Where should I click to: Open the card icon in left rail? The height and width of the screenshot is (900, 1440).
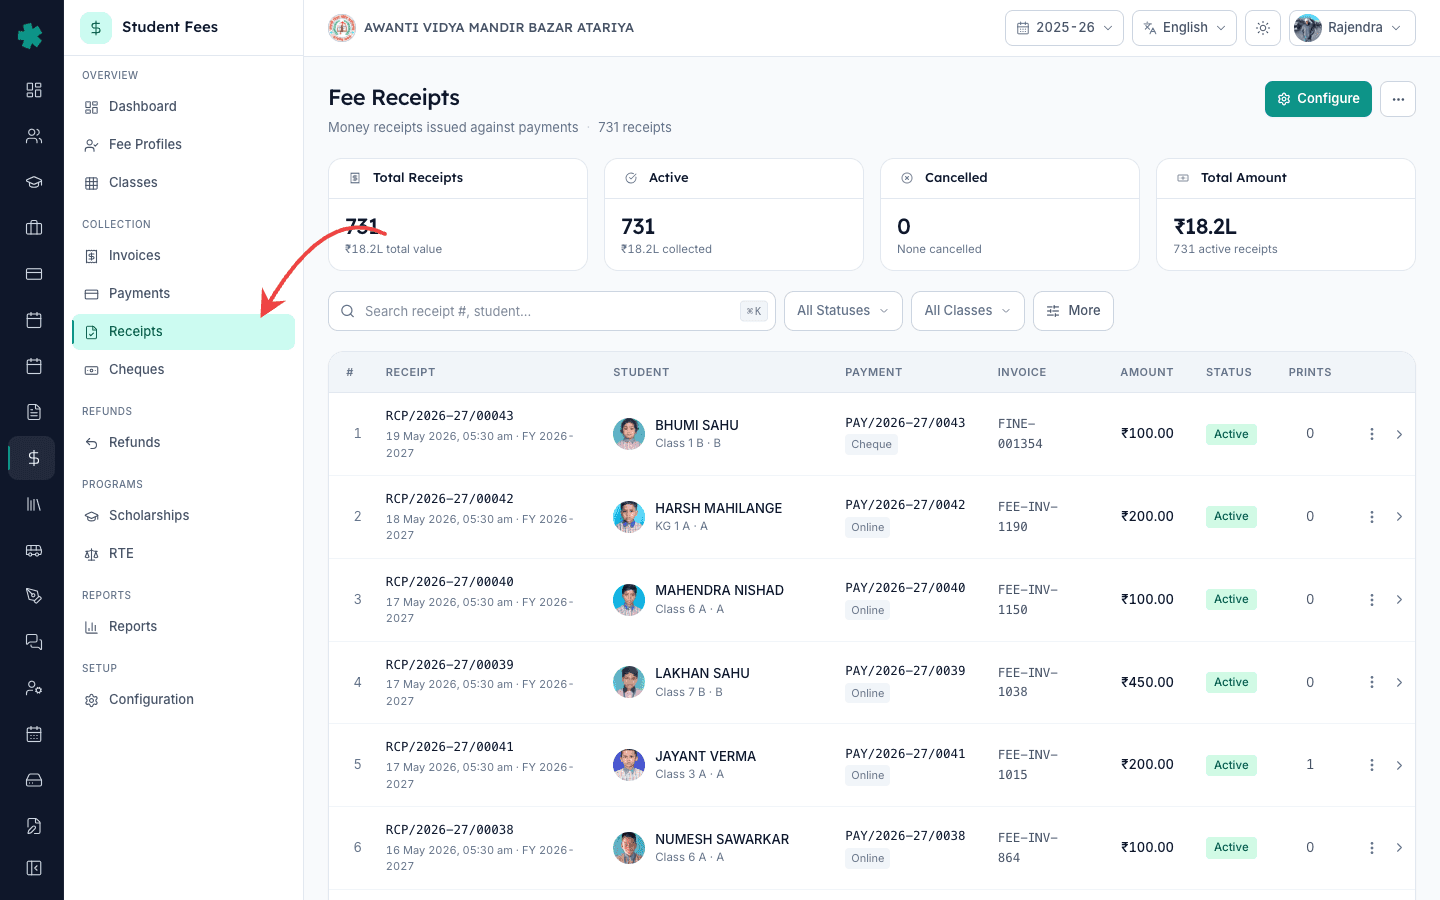[34, 274]
